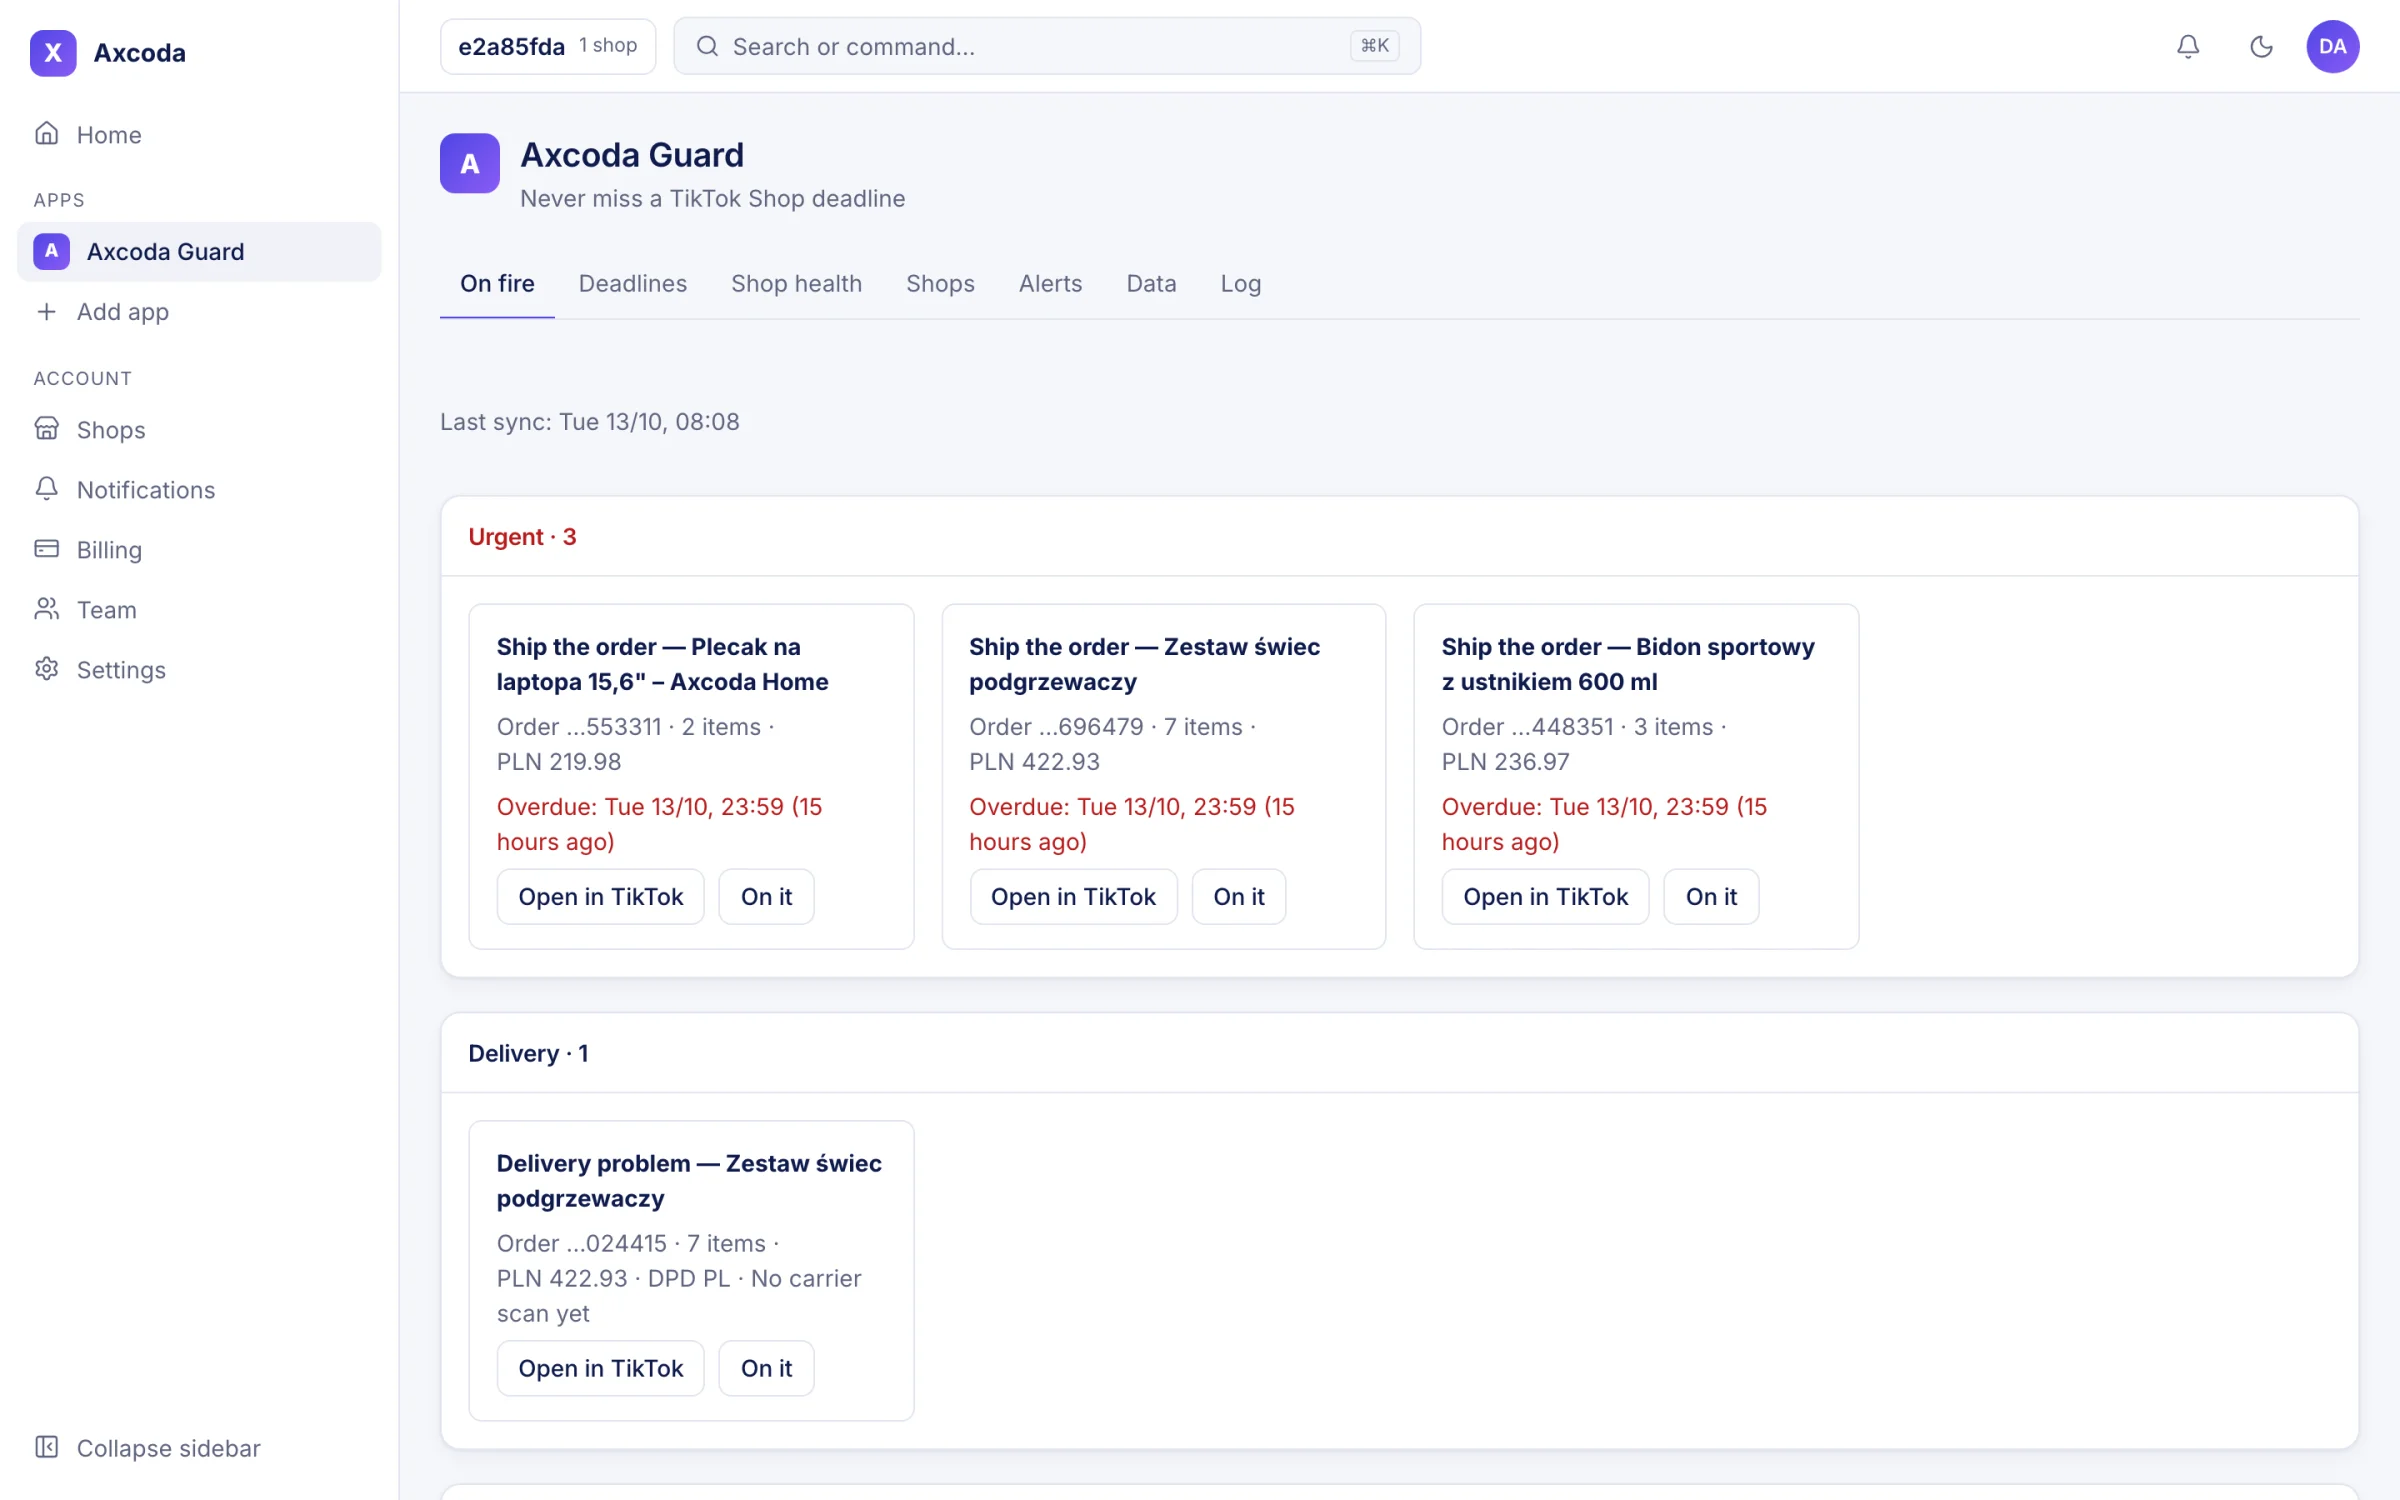The height and width of the screenshot is (1500, 2400).
Task: Click the Delivery problem — Zestaw świec title
Action: click(689, 1180)
